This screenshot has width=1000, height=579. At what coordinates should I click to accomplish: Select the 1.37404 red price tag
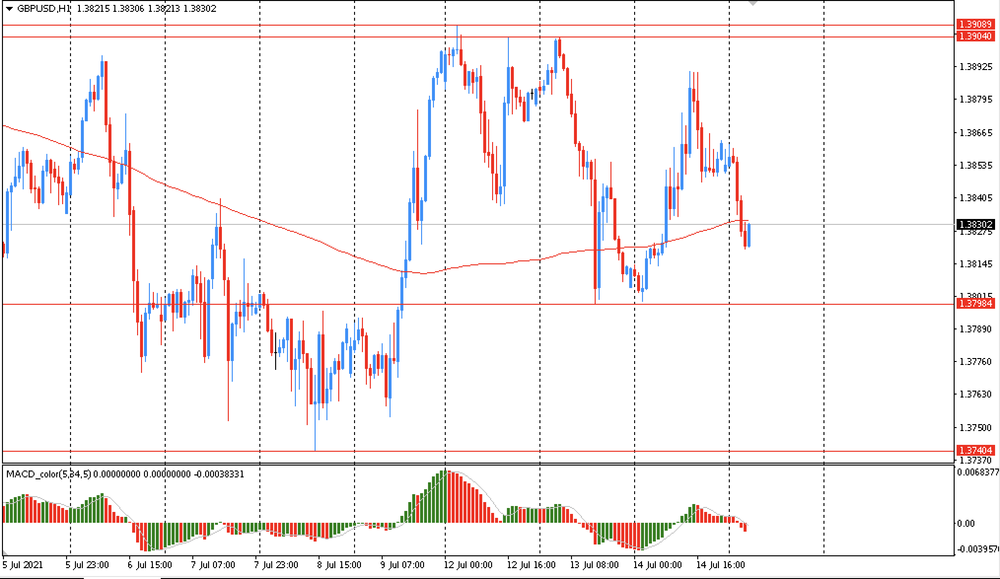[x=976, y=450]
